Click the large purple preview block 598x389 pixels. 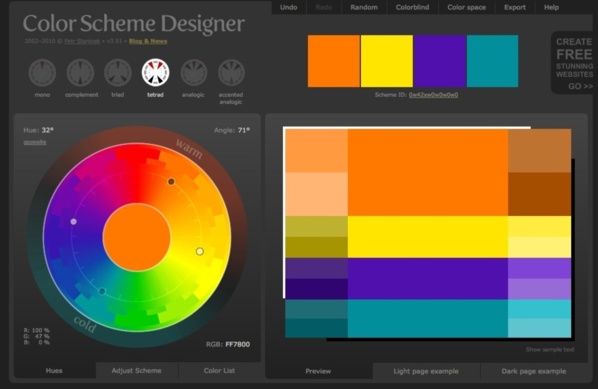(x=428, y=279)
